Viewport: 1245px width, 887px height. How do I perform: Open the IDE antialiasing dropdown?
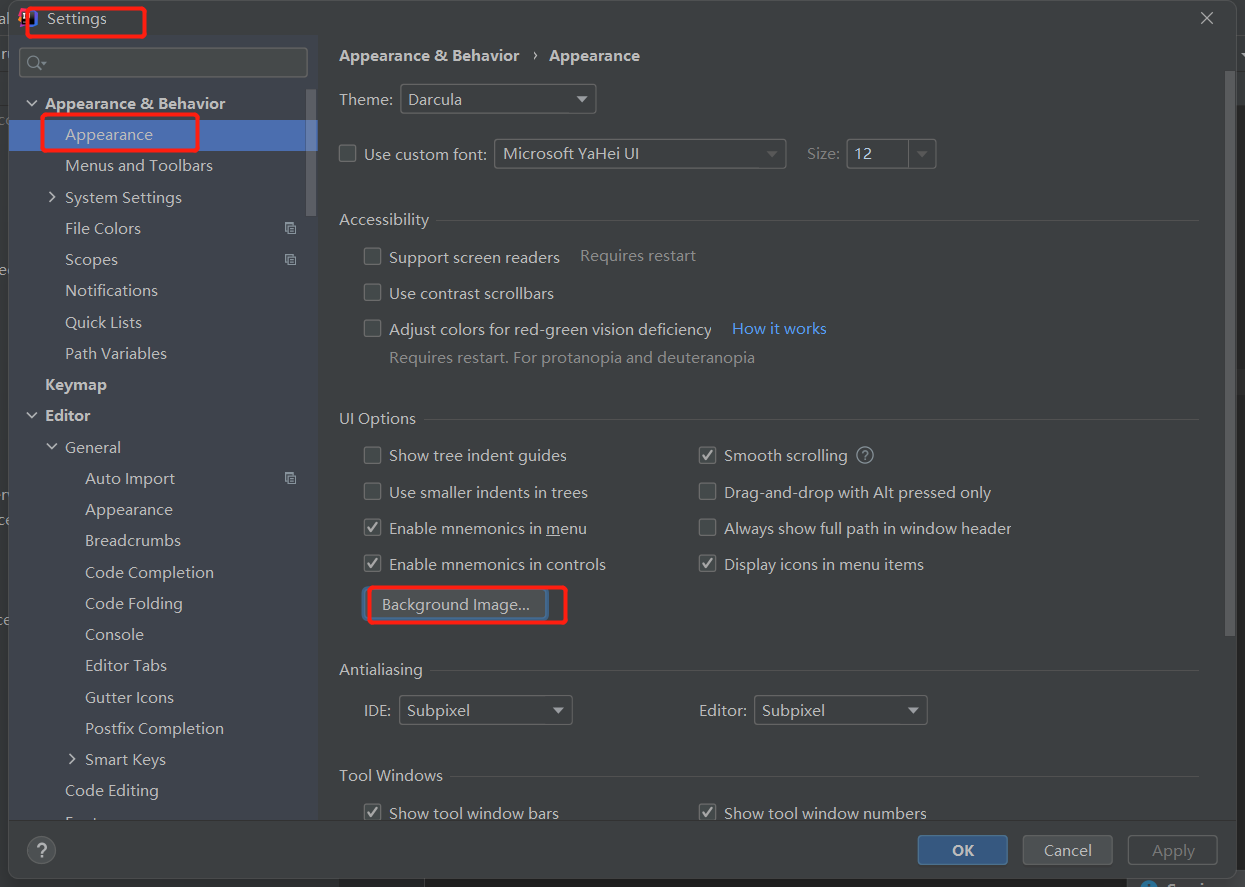click(x=486, y=711)
